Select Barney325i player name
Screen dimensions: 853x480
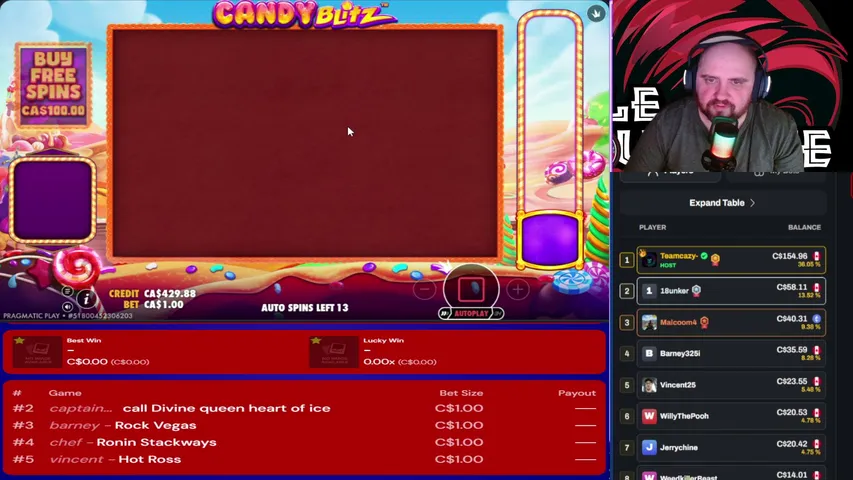680,354
